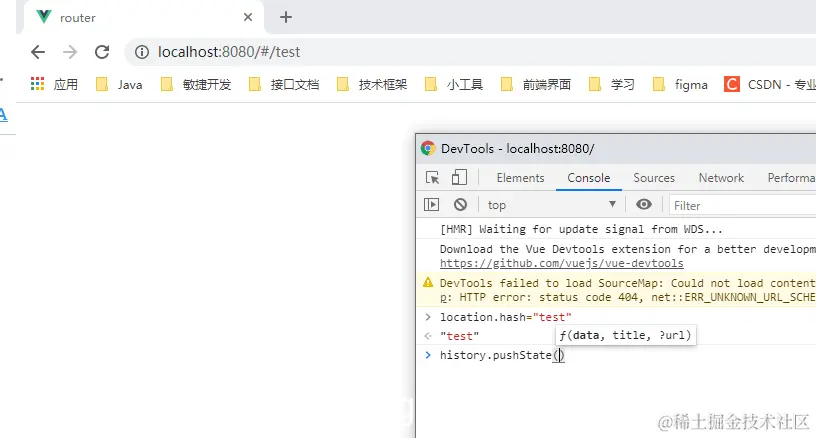
Task: Open the CSDN bookmark
Action: (x=770, y=84)
